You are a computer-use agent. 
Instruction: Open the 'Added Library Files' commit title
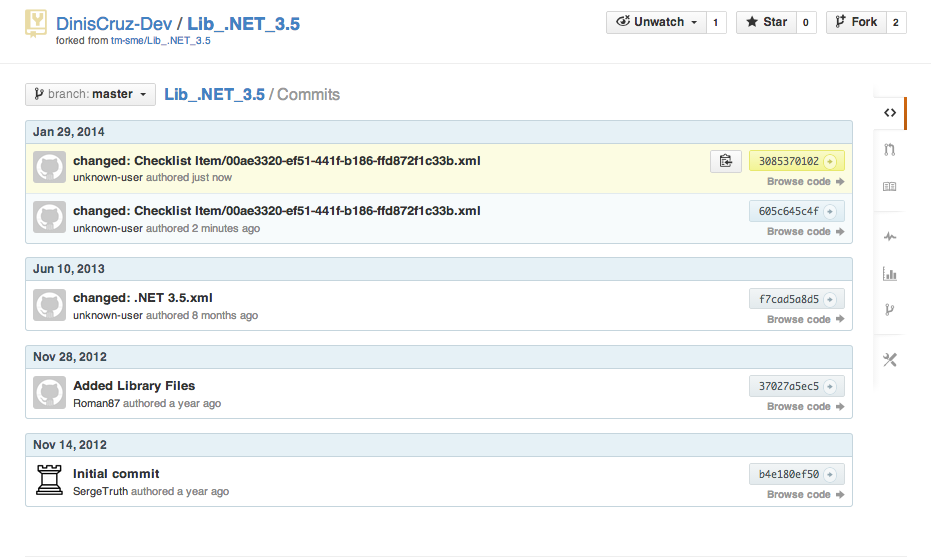(134, 386)
